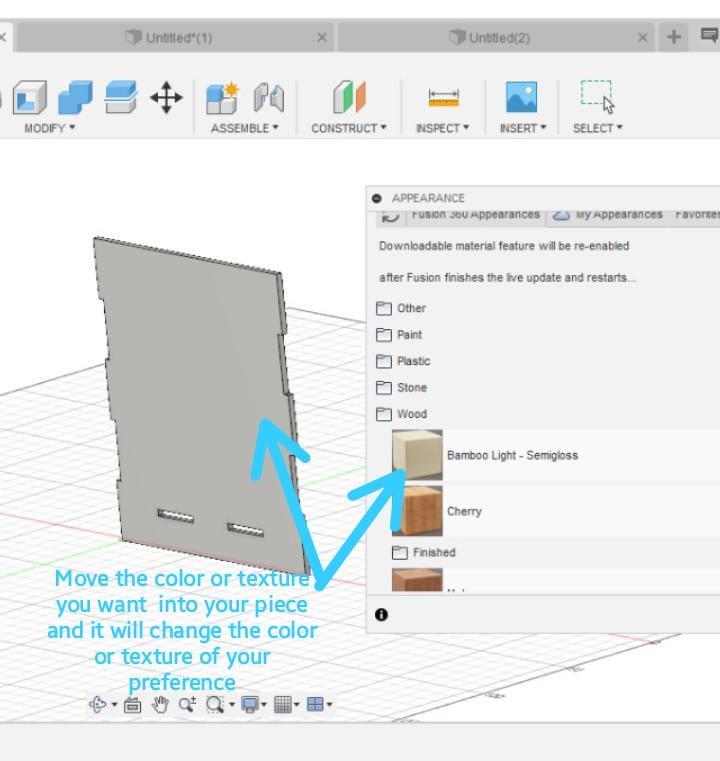720x761 pixels.
Task: Open the Favorites tab
Action: pos(697,215)
